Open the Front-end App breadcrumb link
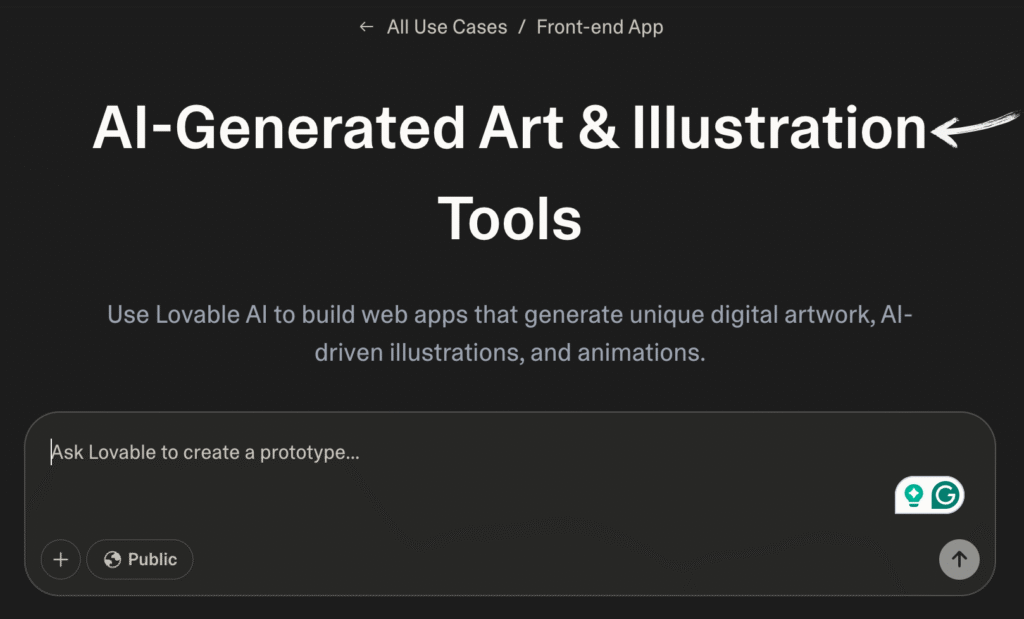 [x=600, y=27]
